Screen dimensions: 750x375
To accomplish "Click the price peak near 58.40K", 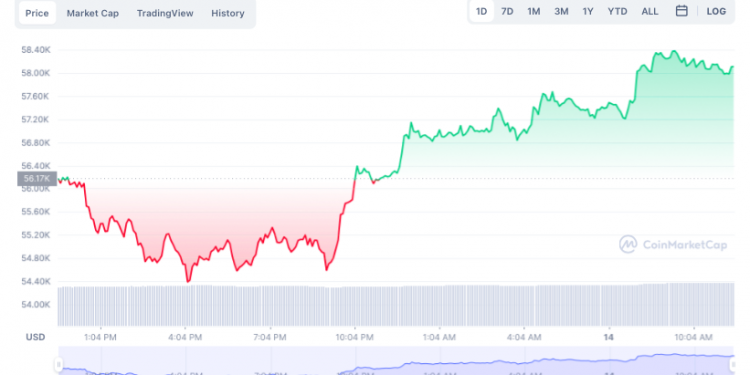I will tap(674, 51).
